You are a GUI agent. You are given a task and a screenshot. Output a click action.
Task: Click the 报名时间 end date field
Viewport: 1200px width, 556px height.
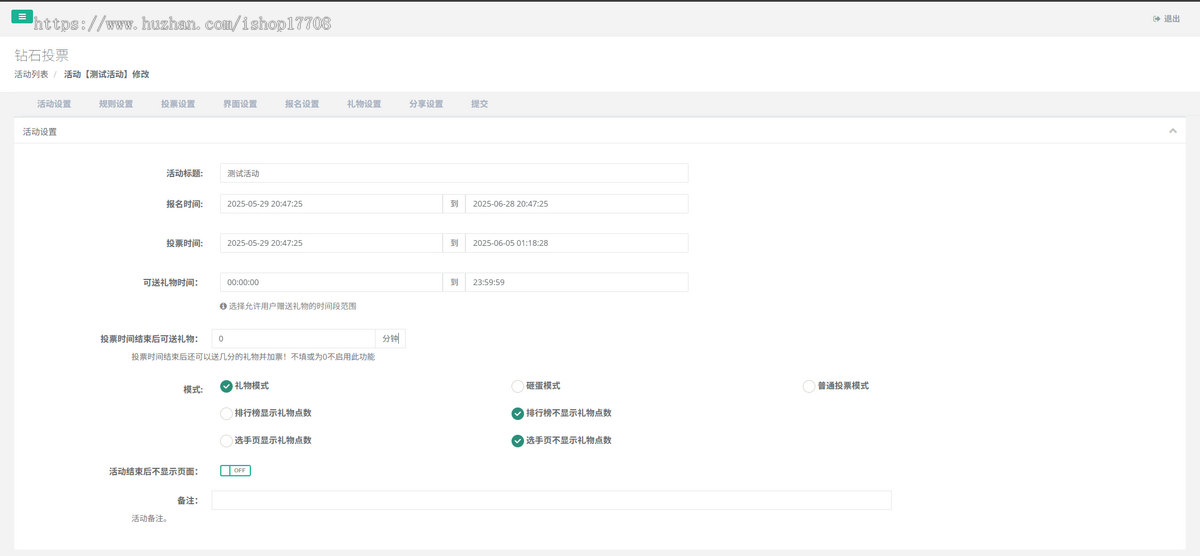click(577, 203)
